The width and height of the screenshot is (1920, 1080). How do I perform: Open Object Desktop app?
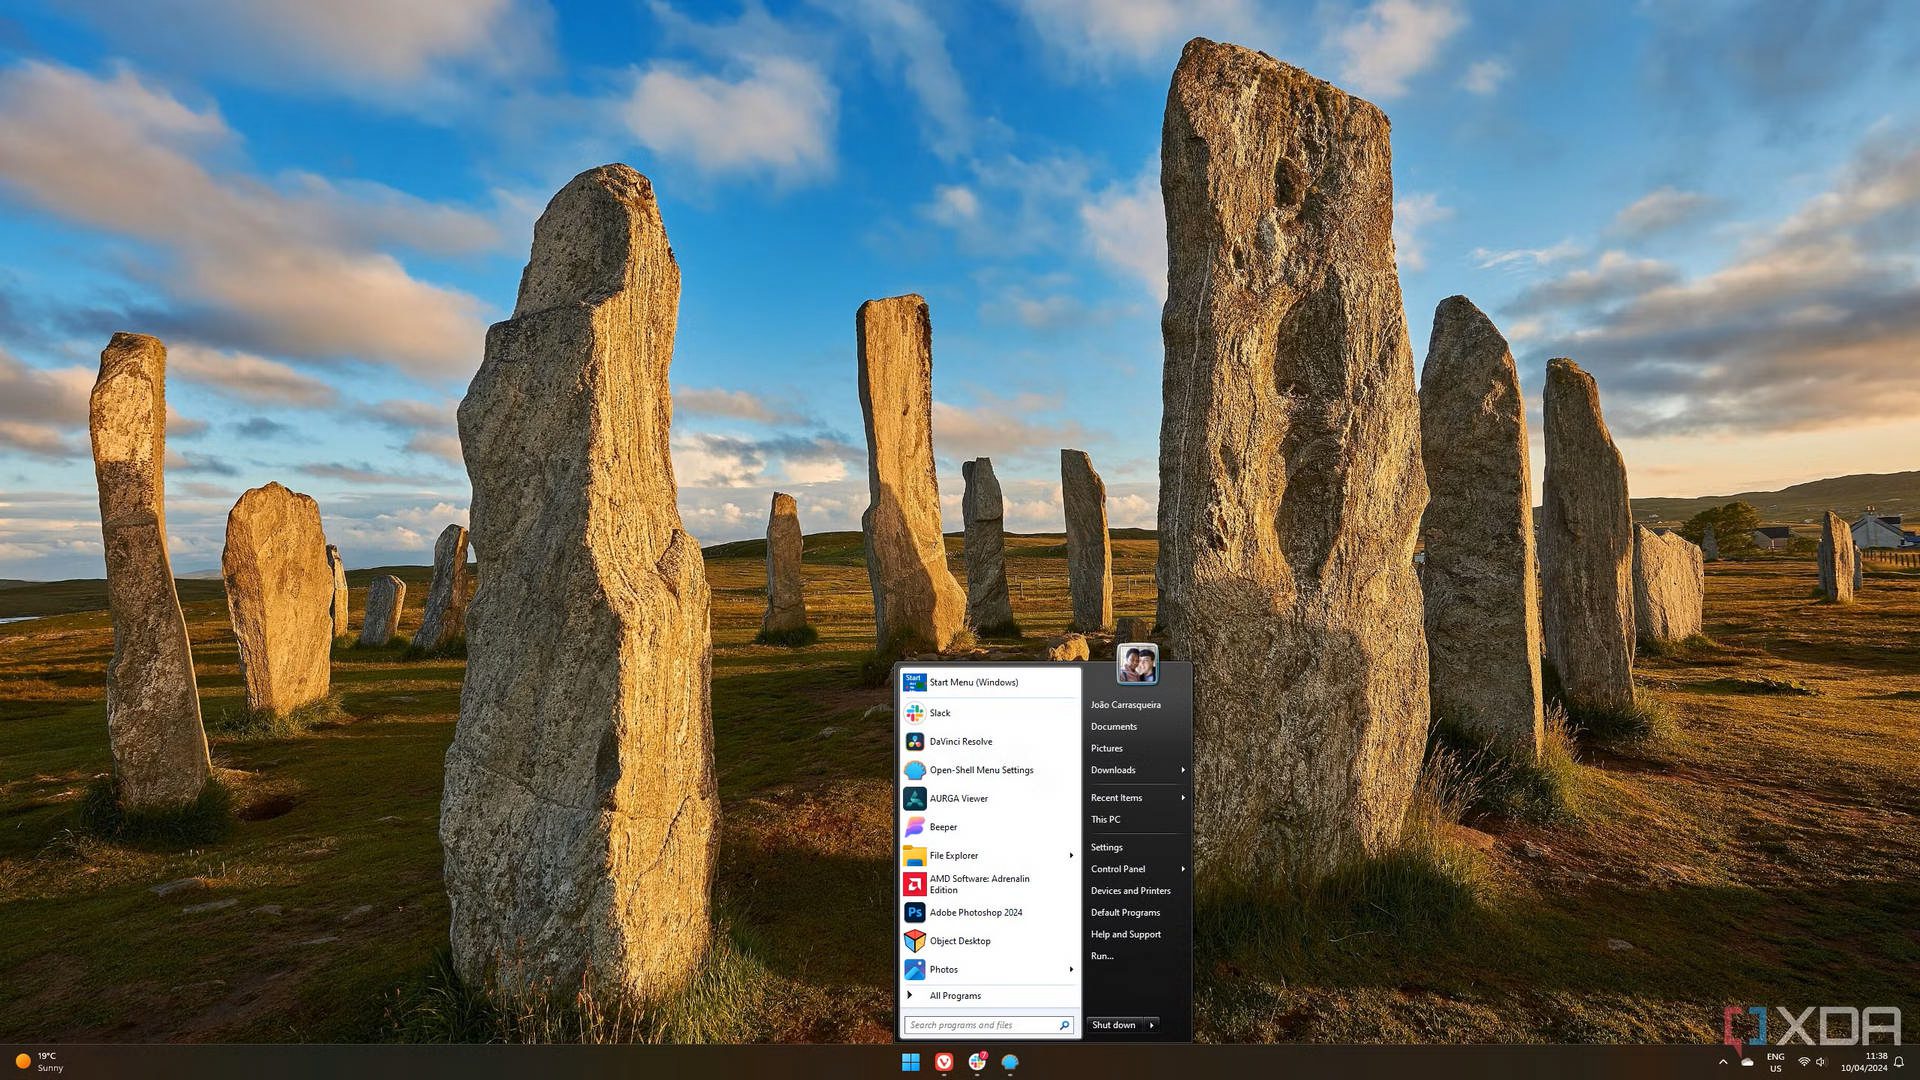pos(959,941)
